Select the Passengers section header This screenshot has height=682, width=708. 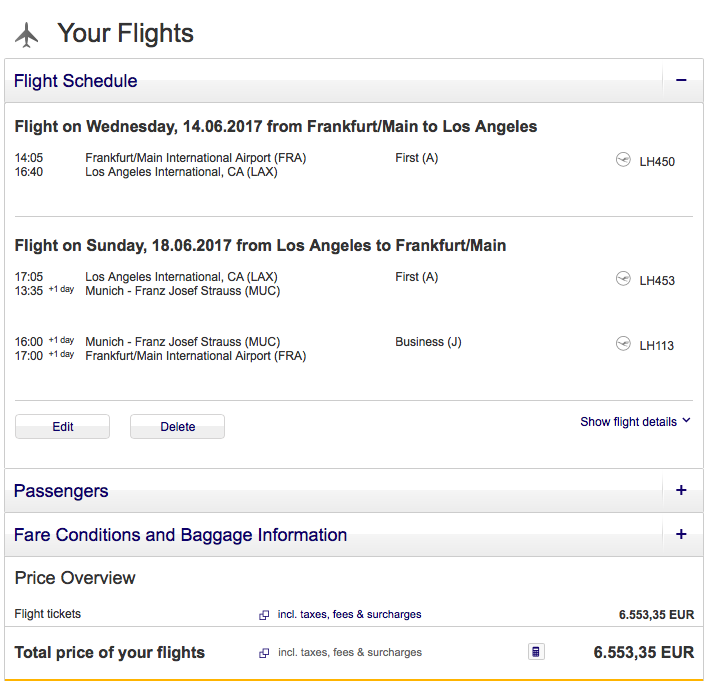(61, 491)
